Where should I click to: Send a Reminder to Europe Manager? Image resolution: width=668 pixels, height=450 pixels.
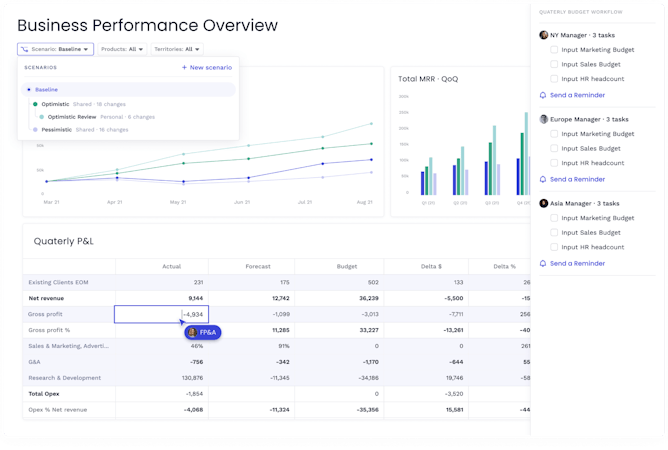[577, 179]
